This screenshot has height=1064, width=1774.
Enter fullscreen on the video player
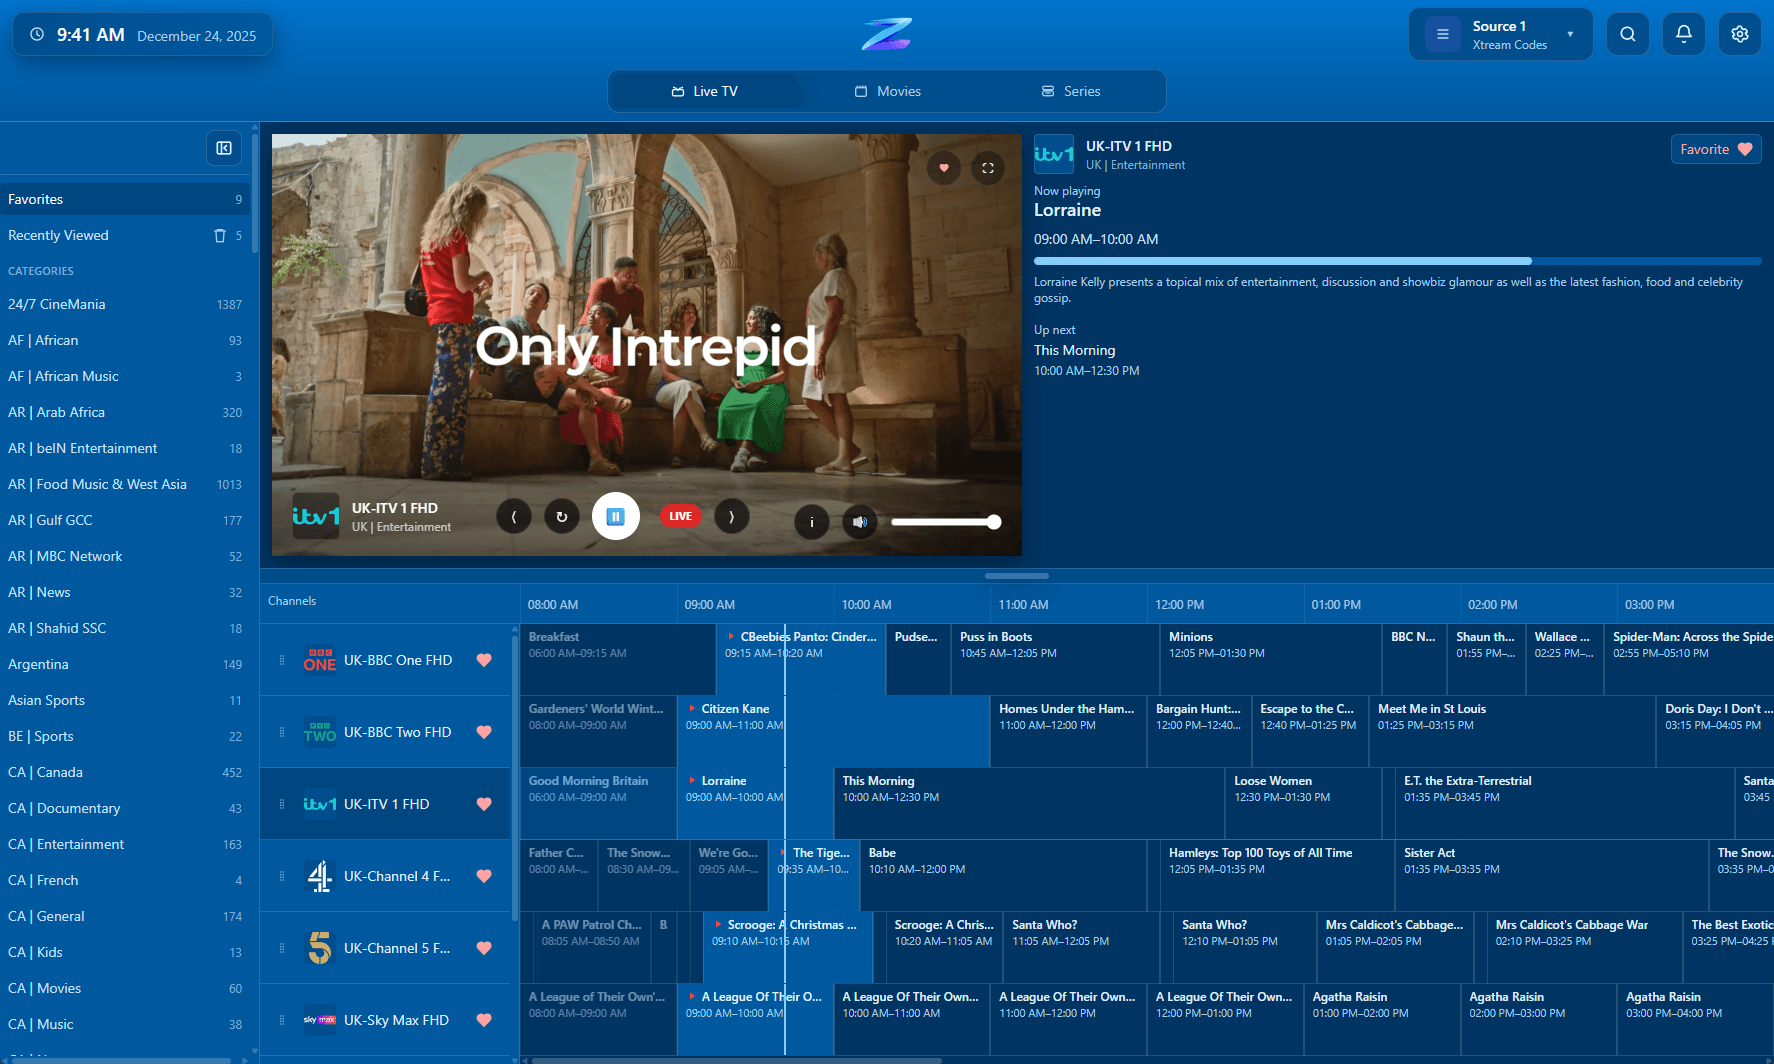[988, 168]
